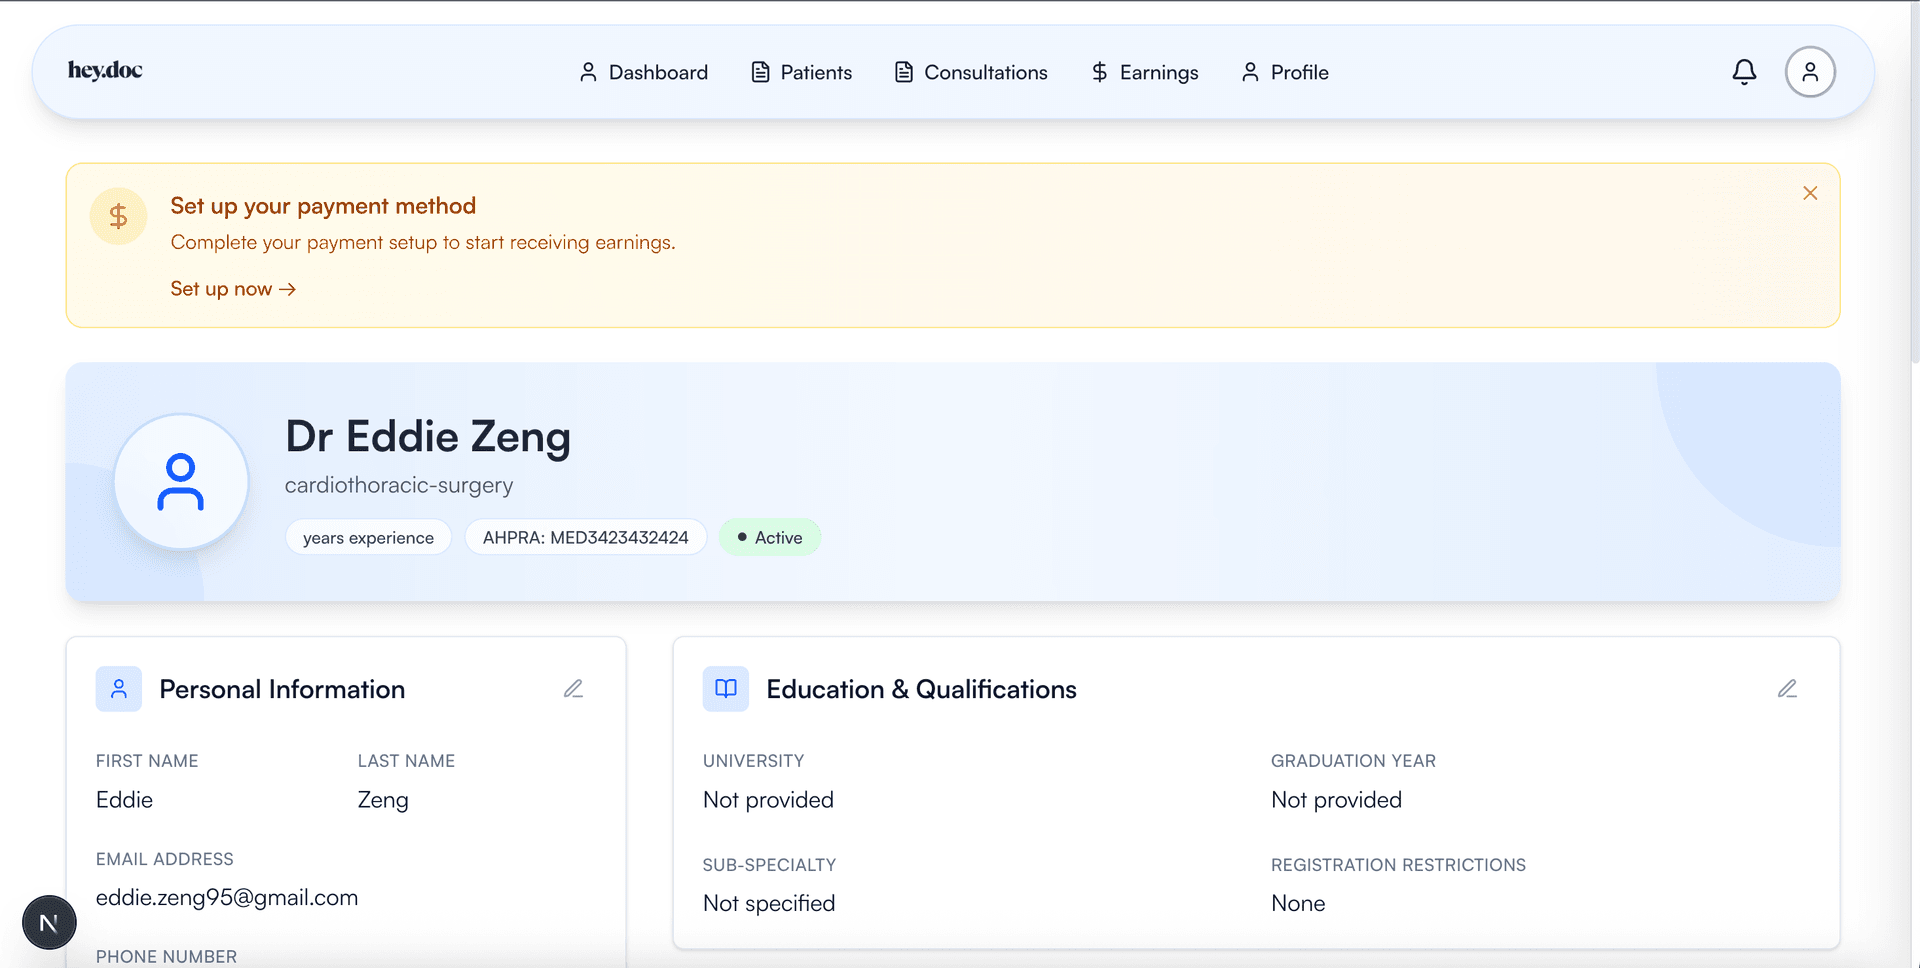Click the book icon beside Education & Qualifications

click(726, 688)
